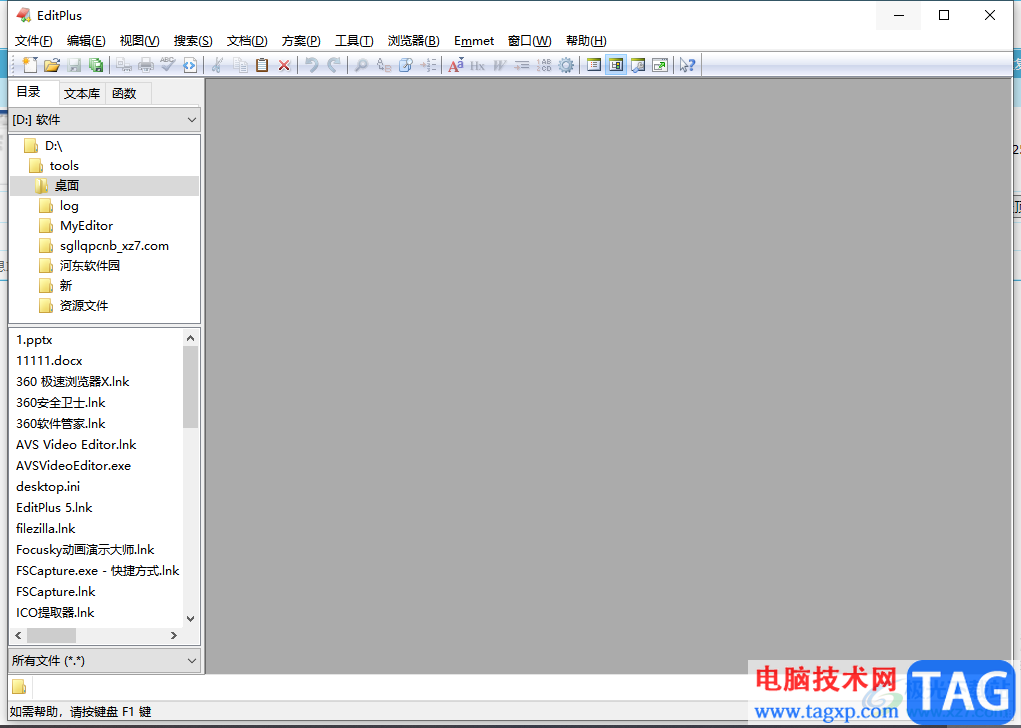Run the ABC spell check icon
The image size is (1021, 728).
[x=167, y=64]
